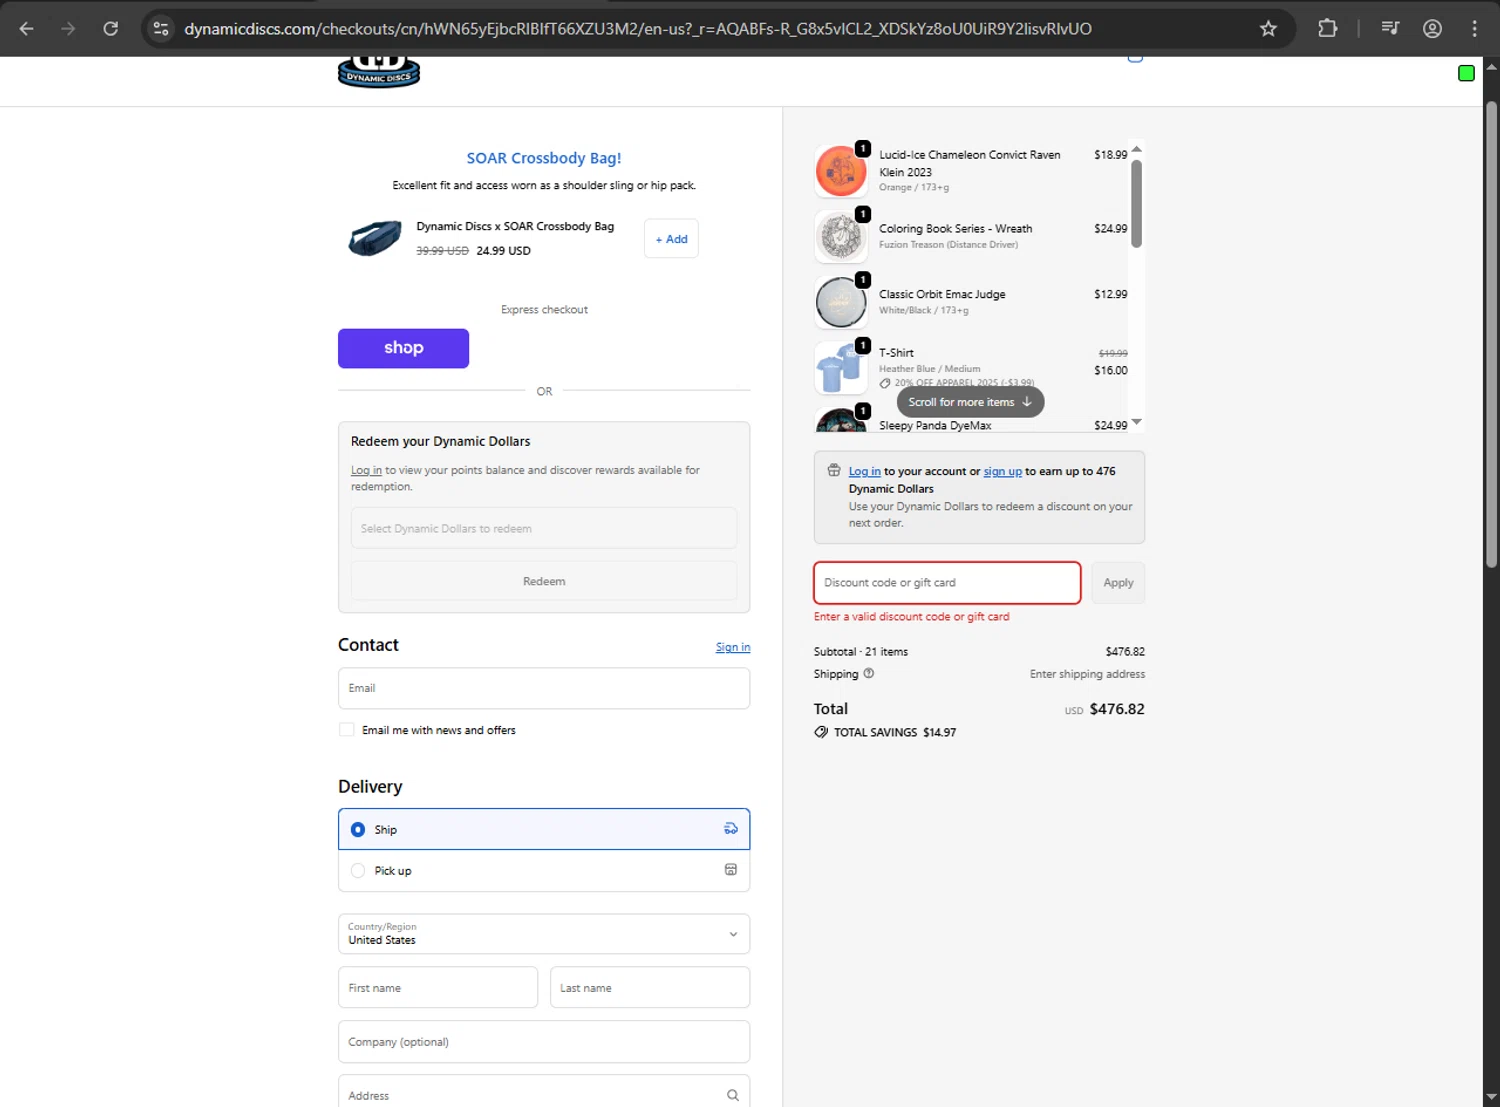The image size is (1500, 1107).
Task: Click the T-Shirt product thumbnail
Action: click(x=841, y=368)
